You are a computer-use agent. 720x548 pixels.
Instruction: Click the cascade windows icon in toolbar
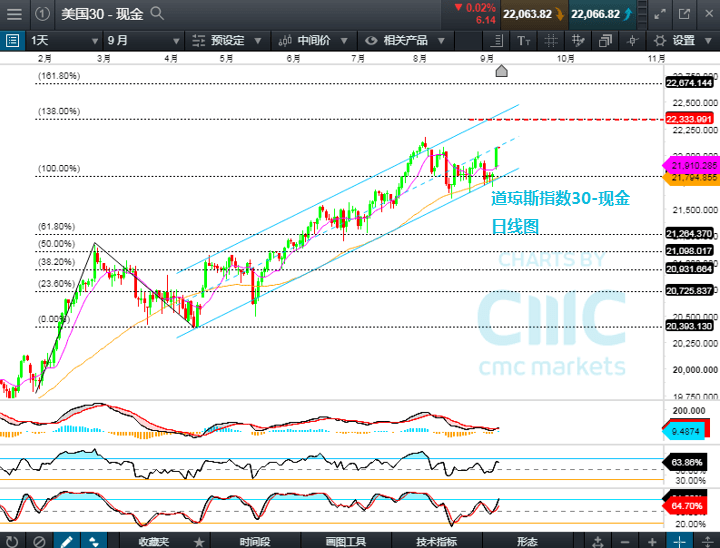pyautogui.click(x=606, y=41)
